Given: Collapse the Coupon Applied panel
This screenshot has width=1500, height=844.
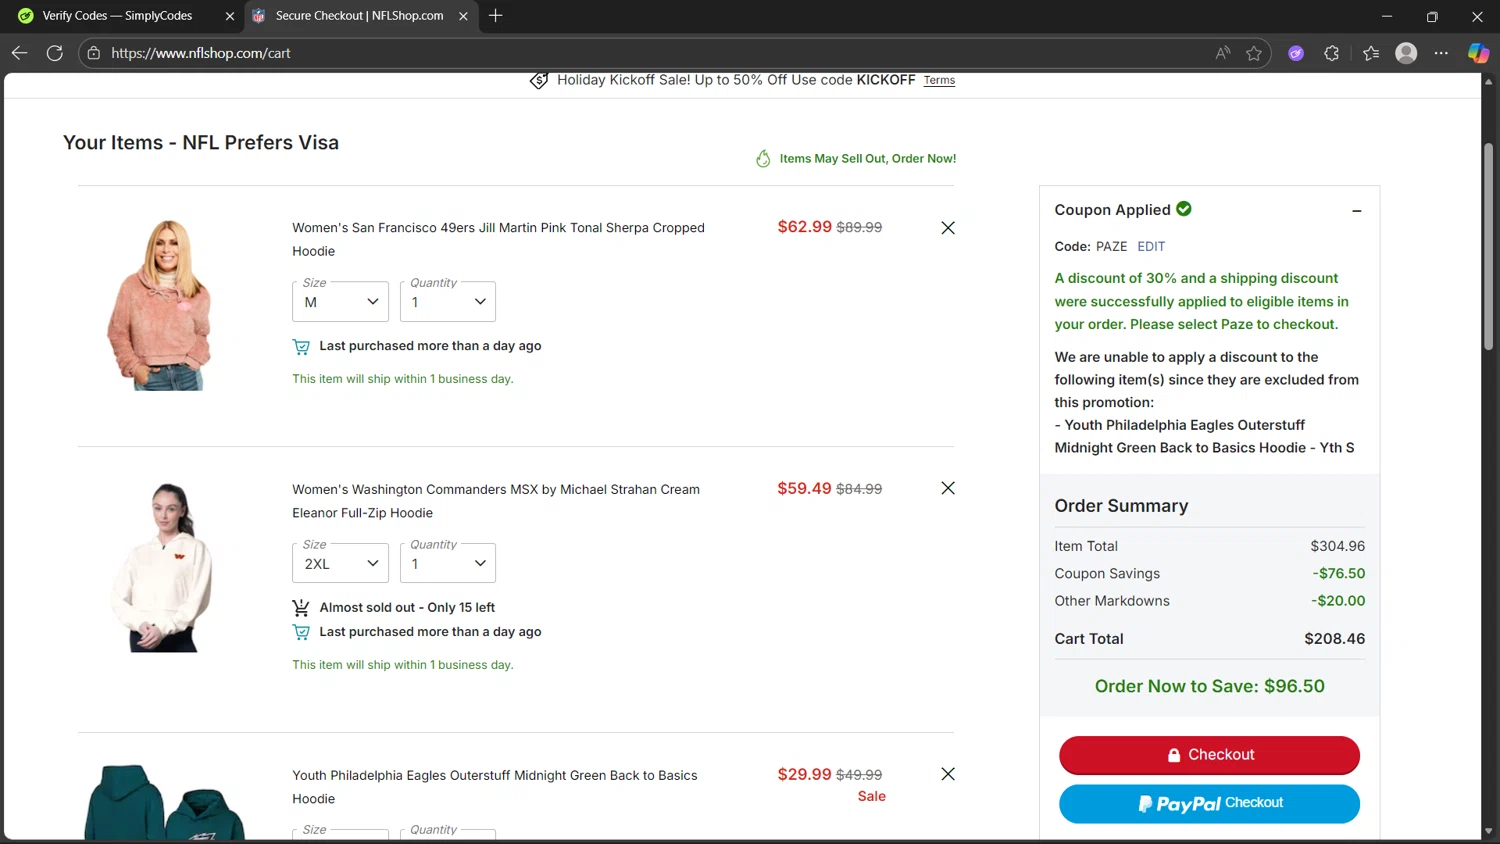Looking at the screenshot, I should 1357,211.
